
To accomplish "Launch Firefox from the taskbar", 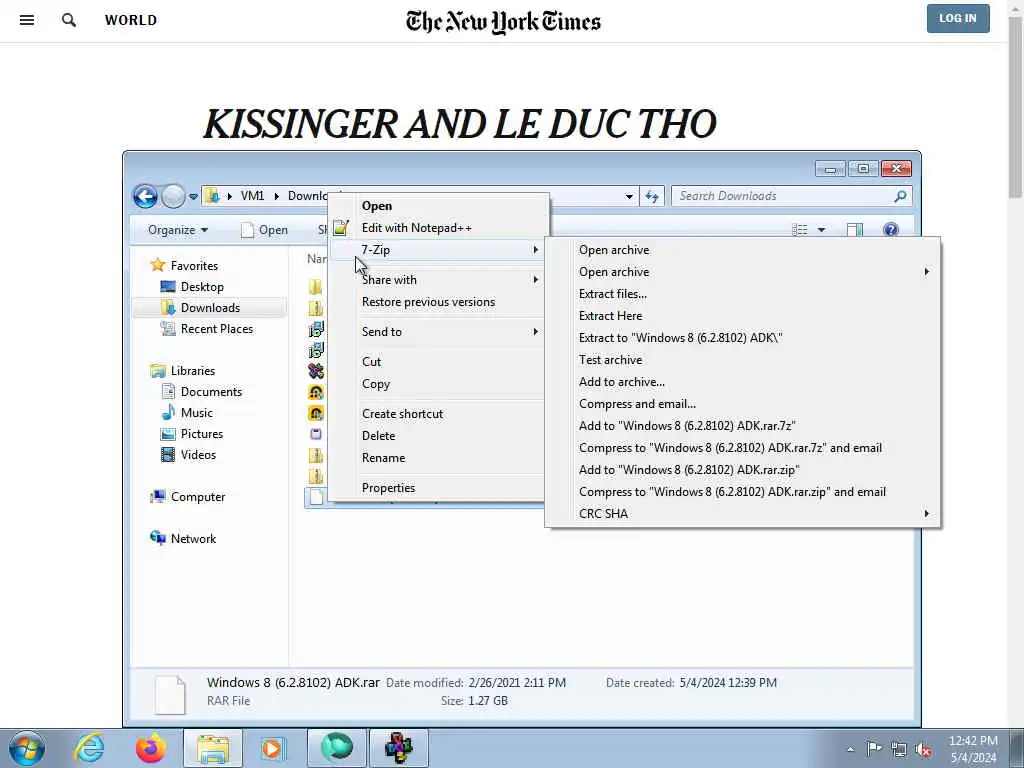I will click(x=151, y=748).
